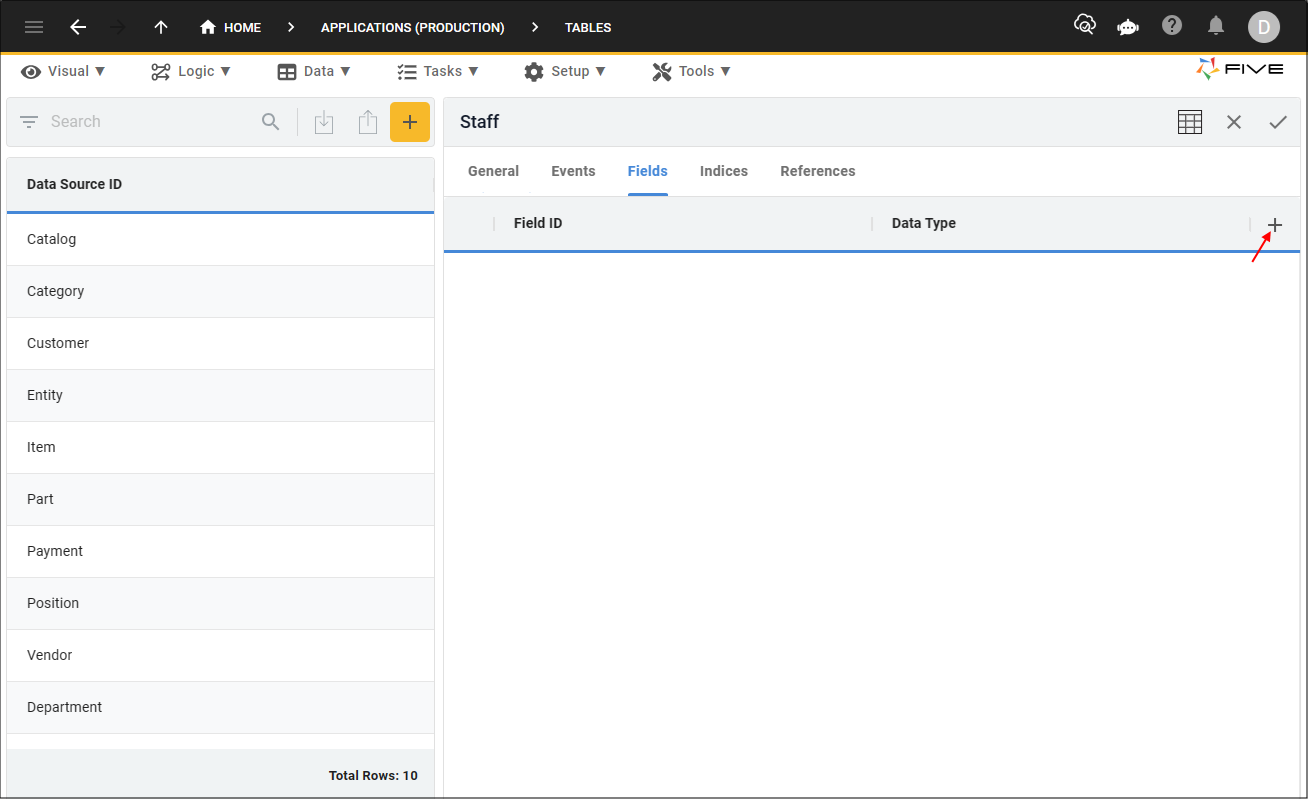1308x799 pixels.
Task: Open the Logic menu
Action: click(191, 71)
